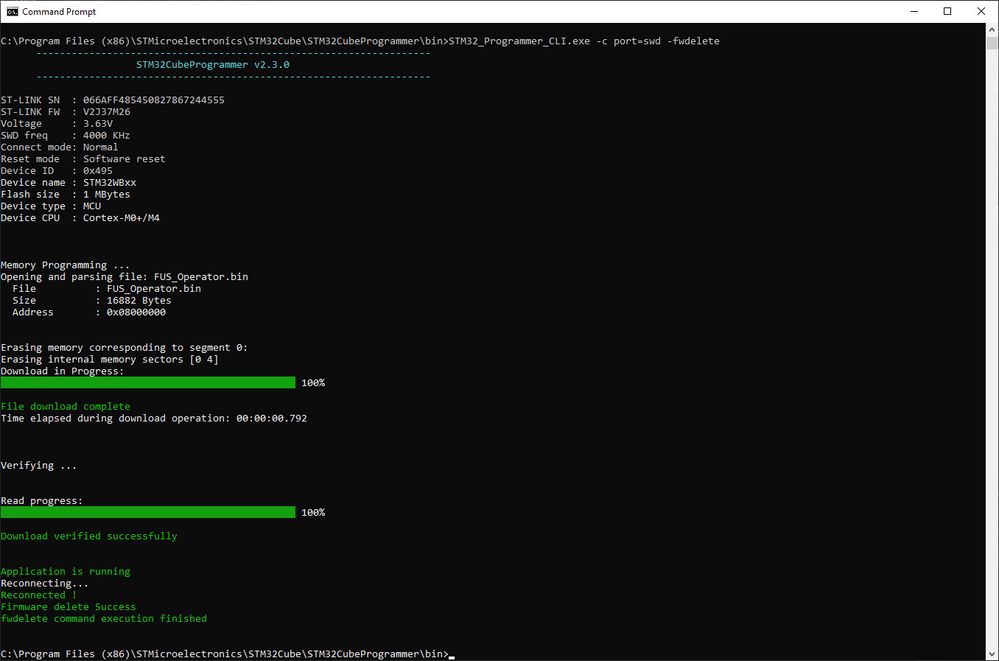The image size is (999, 661).
Task: Select the Application is running message
Action: click(66, 572)
